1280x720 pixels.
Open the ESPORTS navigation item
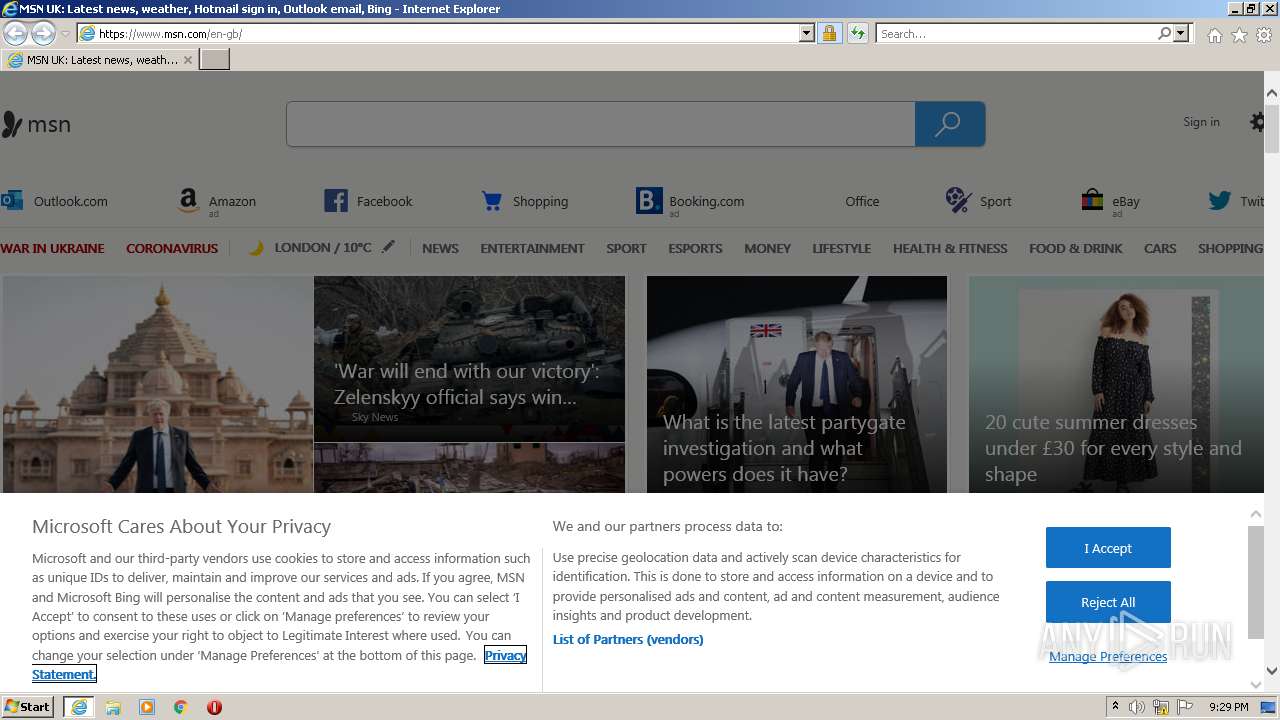(x=695, y=248)
